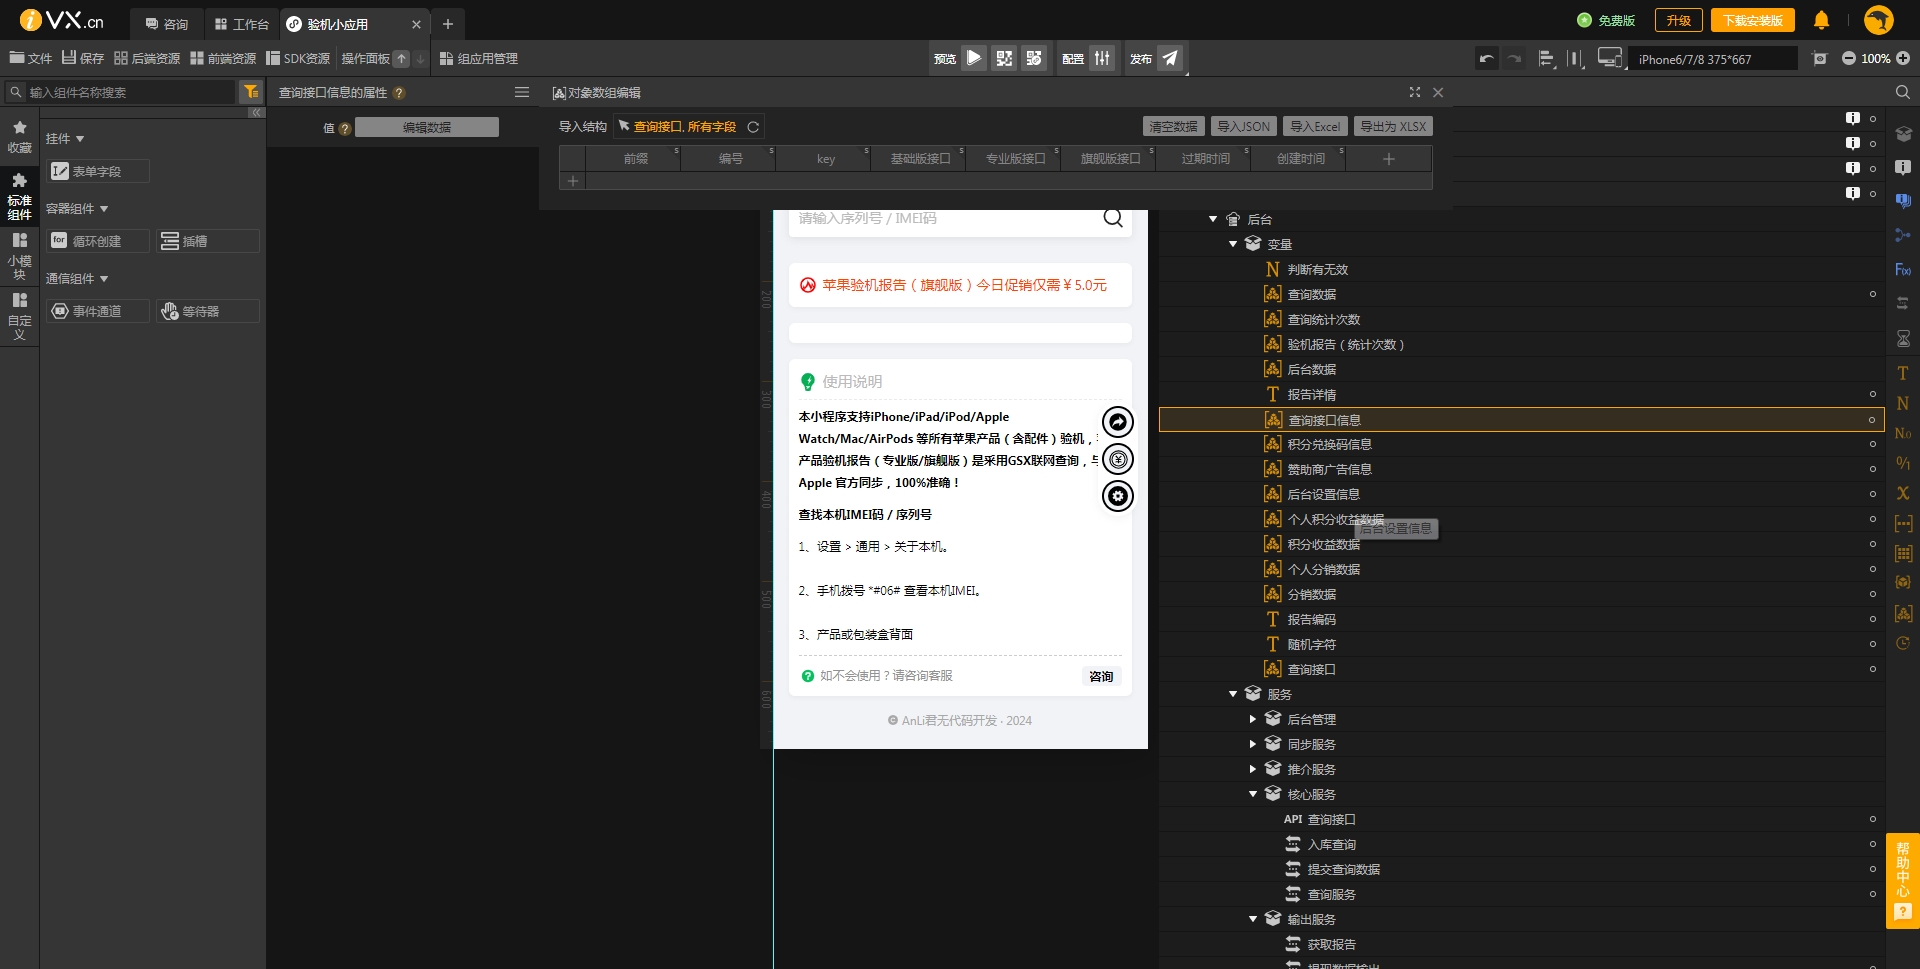1920x969 pixels.
Task: Click the 升级 upgrade button
Action: [1678, 20]
